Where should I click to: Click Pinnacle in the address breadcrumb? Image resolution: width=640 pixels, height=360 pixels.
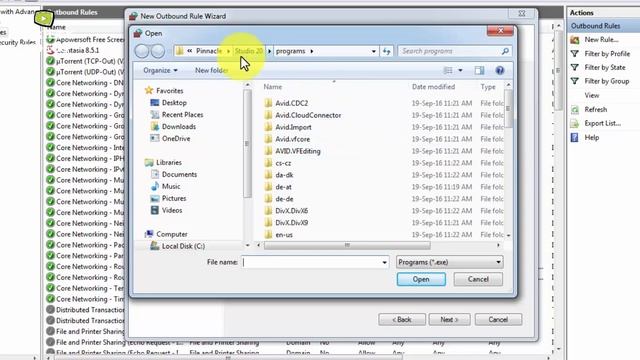pos(209,51)
